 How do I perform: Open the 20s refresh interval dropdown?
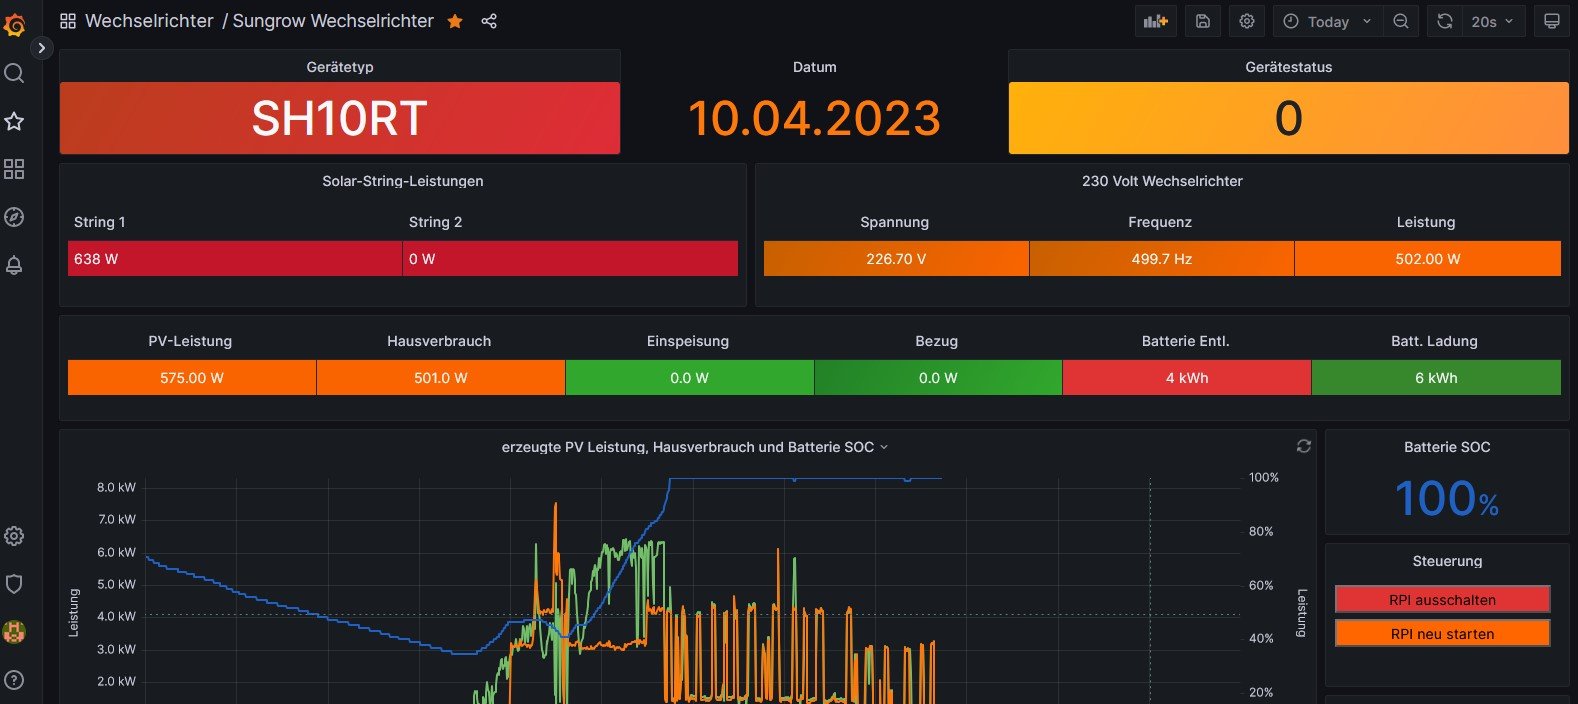click(1491, 21)
